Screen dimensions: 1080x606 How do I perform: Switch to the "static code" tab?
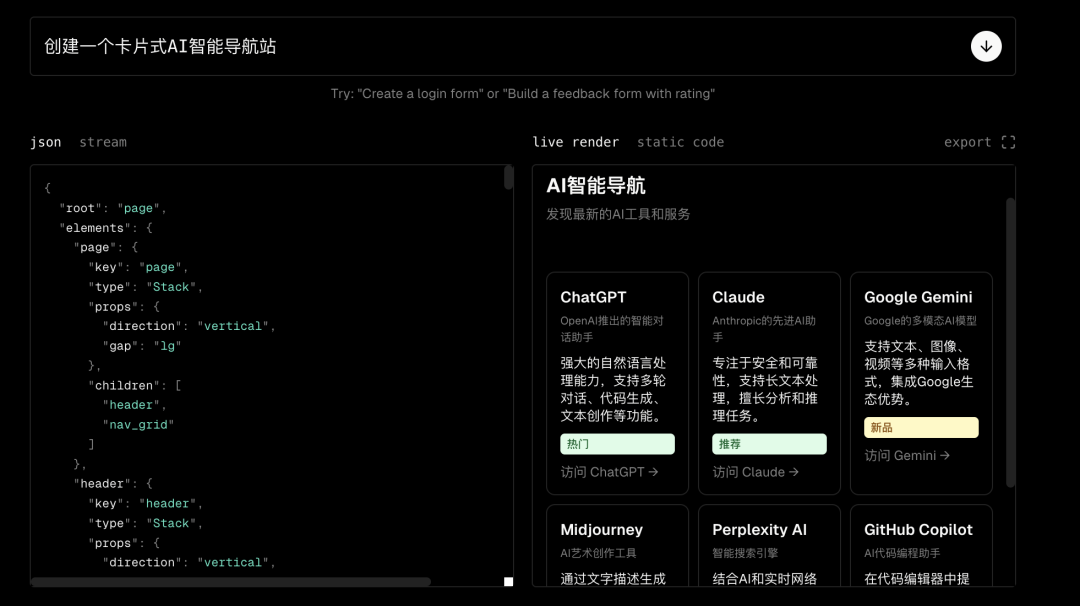[x=680, y=141]
